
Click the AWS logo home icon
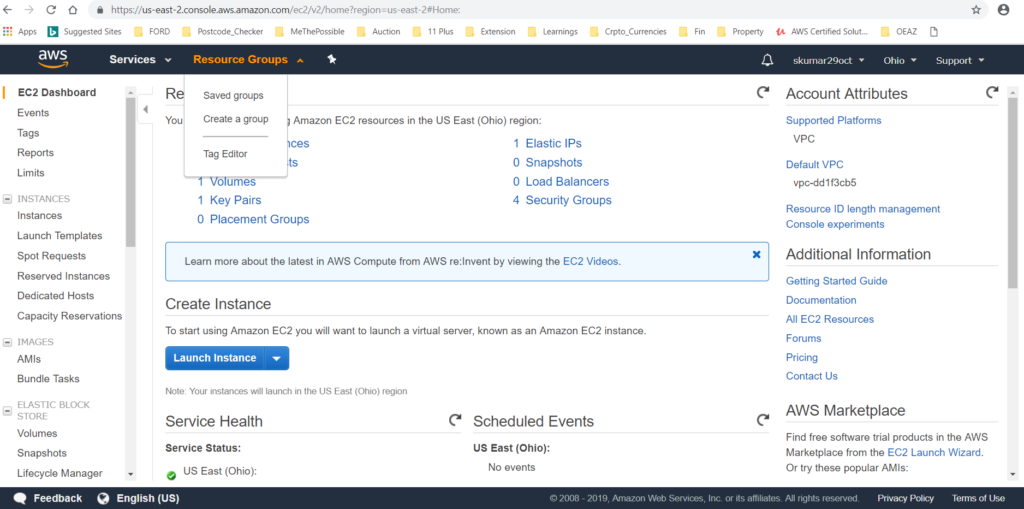(53, 59)
